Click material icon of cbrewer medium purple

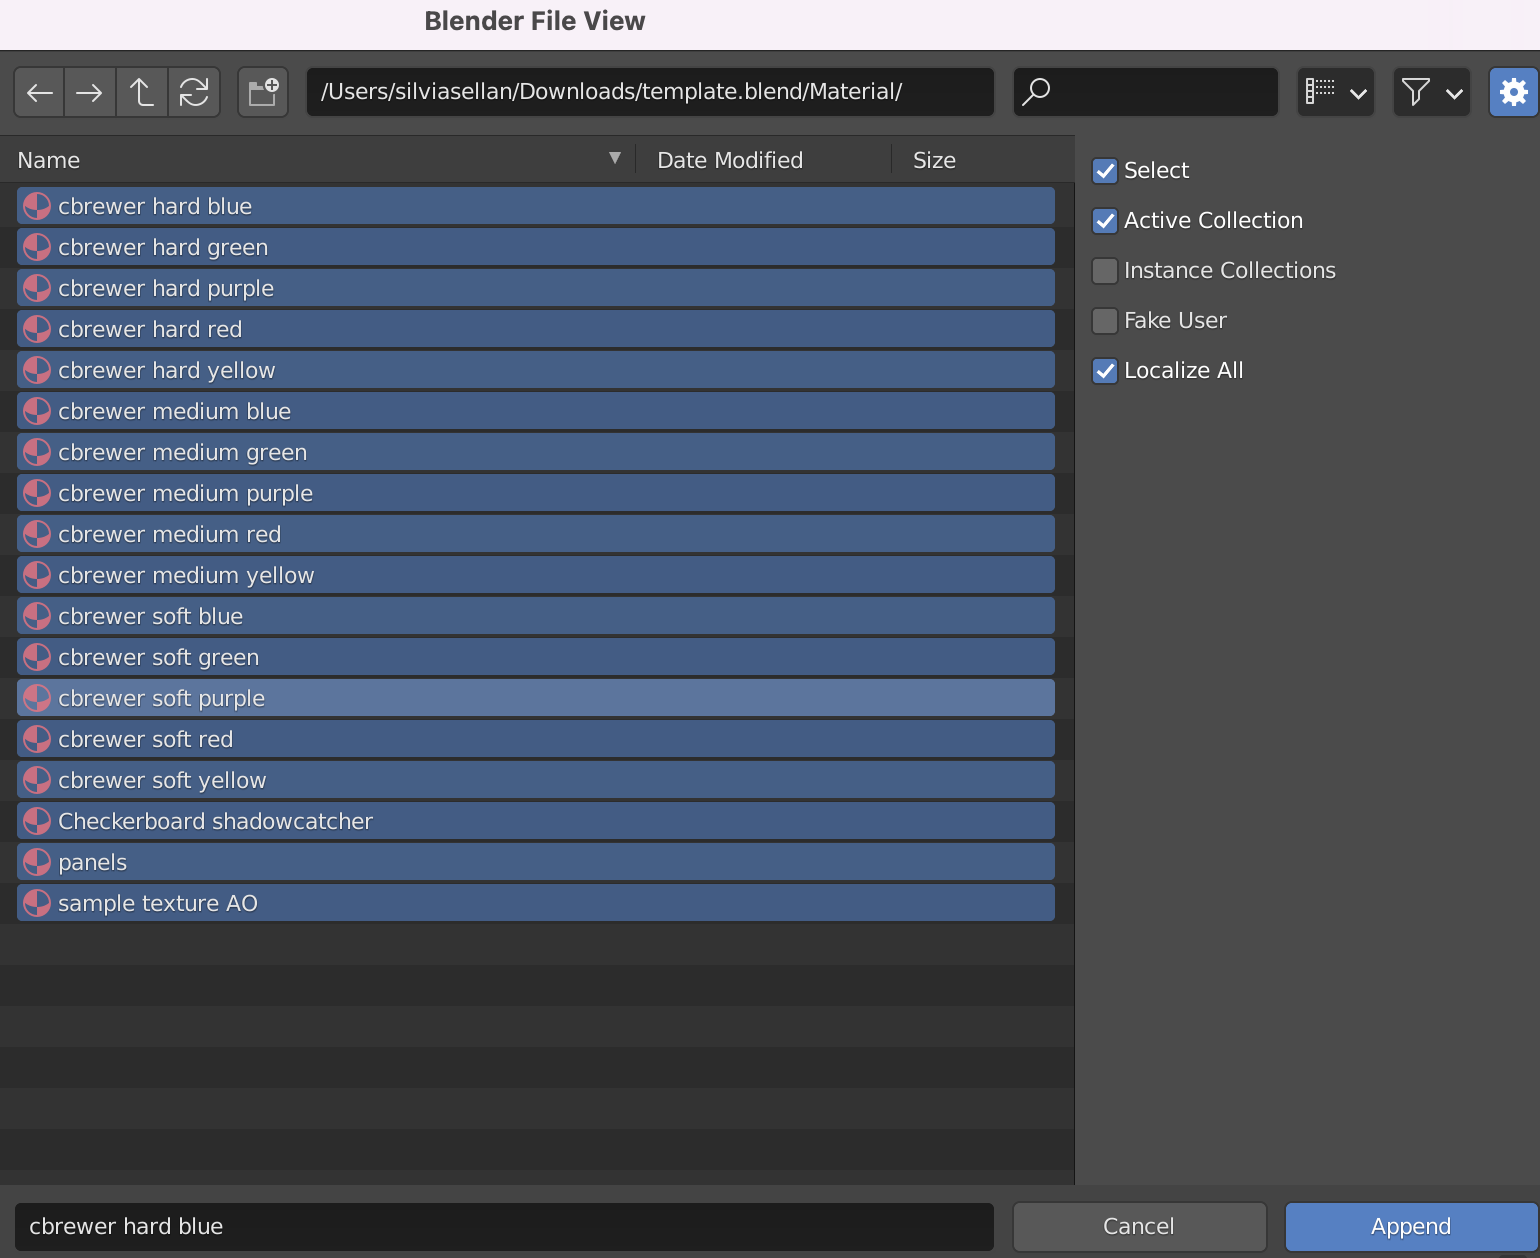[37, 493]
